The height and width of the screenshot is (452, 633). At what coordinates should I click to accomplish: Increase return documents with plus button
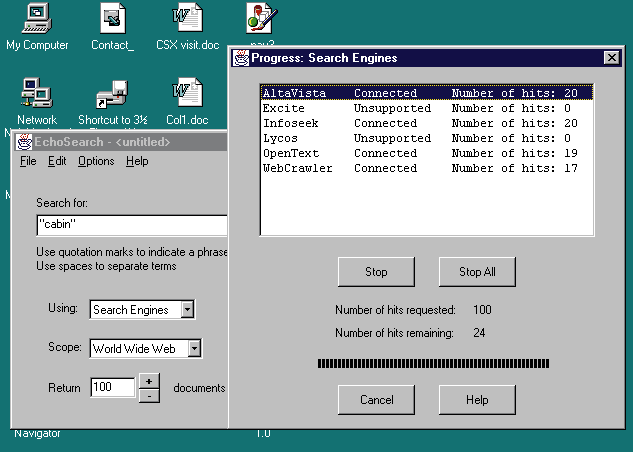(149, 381)
